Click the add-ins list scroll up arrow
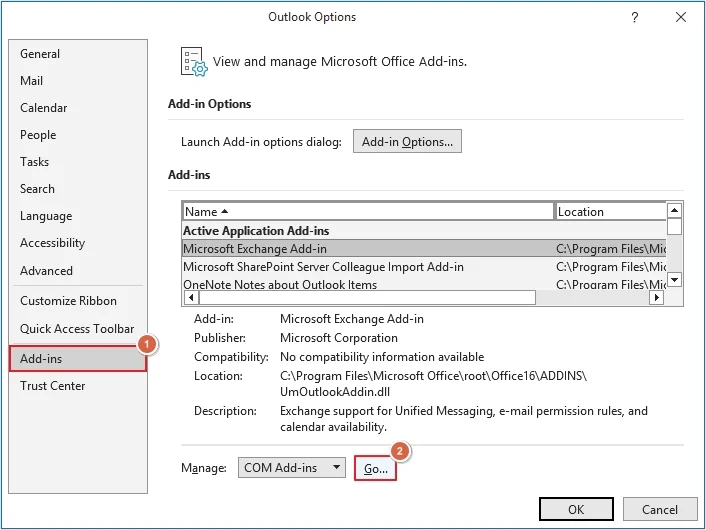The image size is (706, 530). tap(674, 210)
